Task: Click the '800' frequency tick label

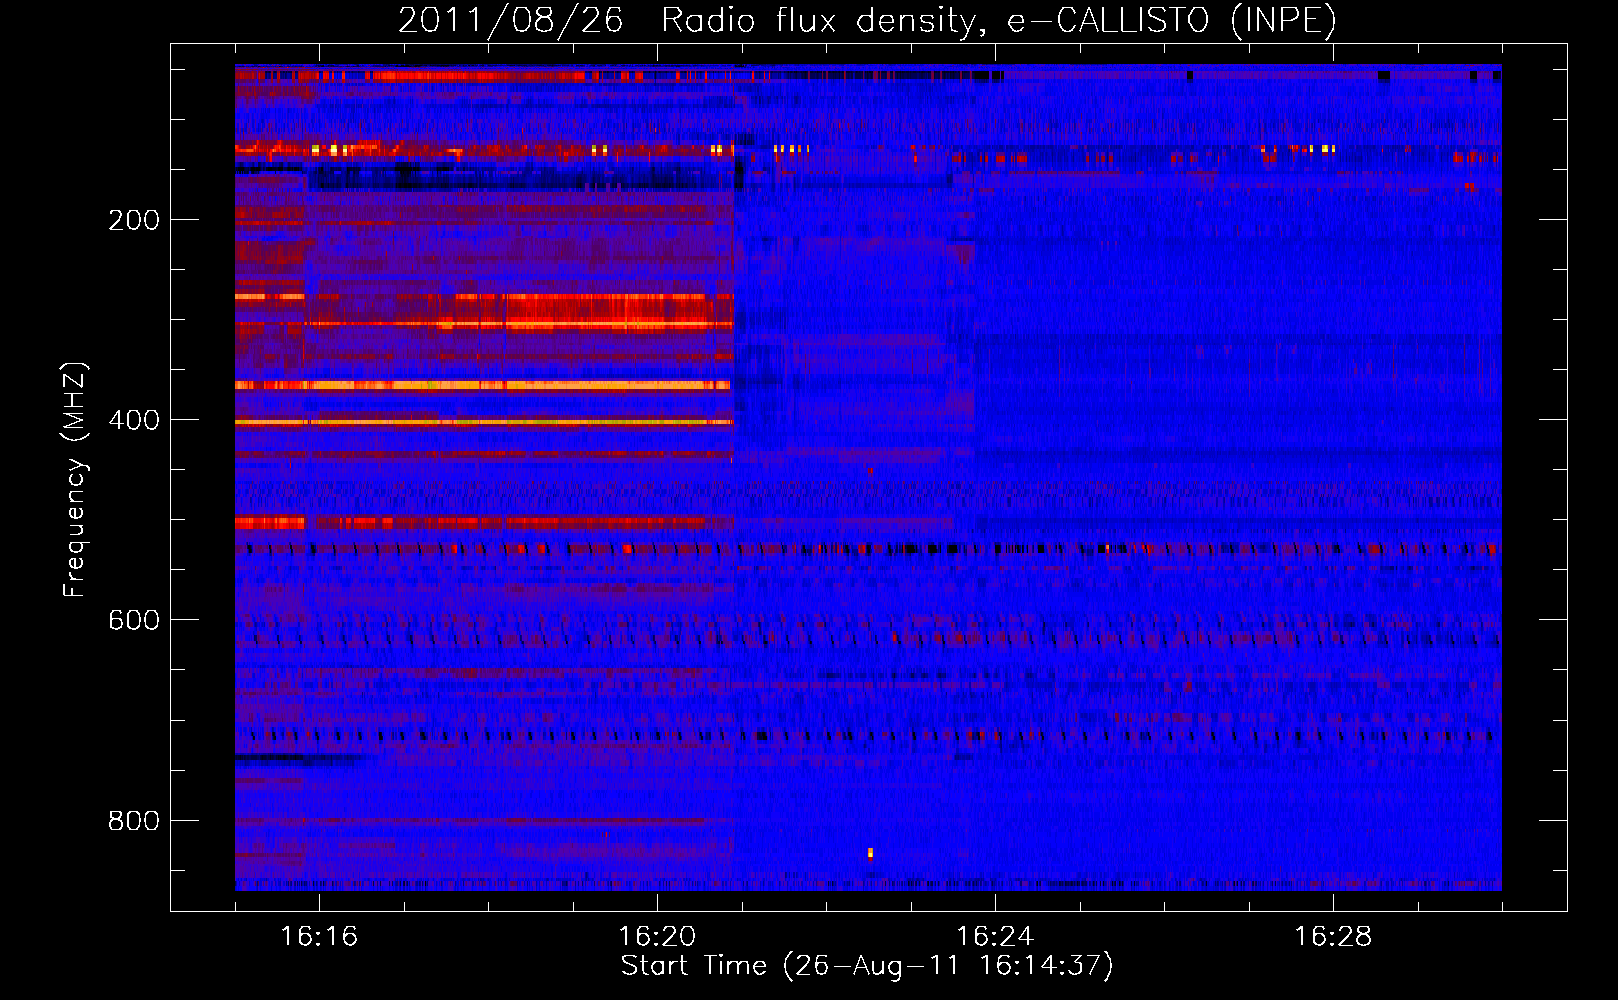Action: click(134, 821)
